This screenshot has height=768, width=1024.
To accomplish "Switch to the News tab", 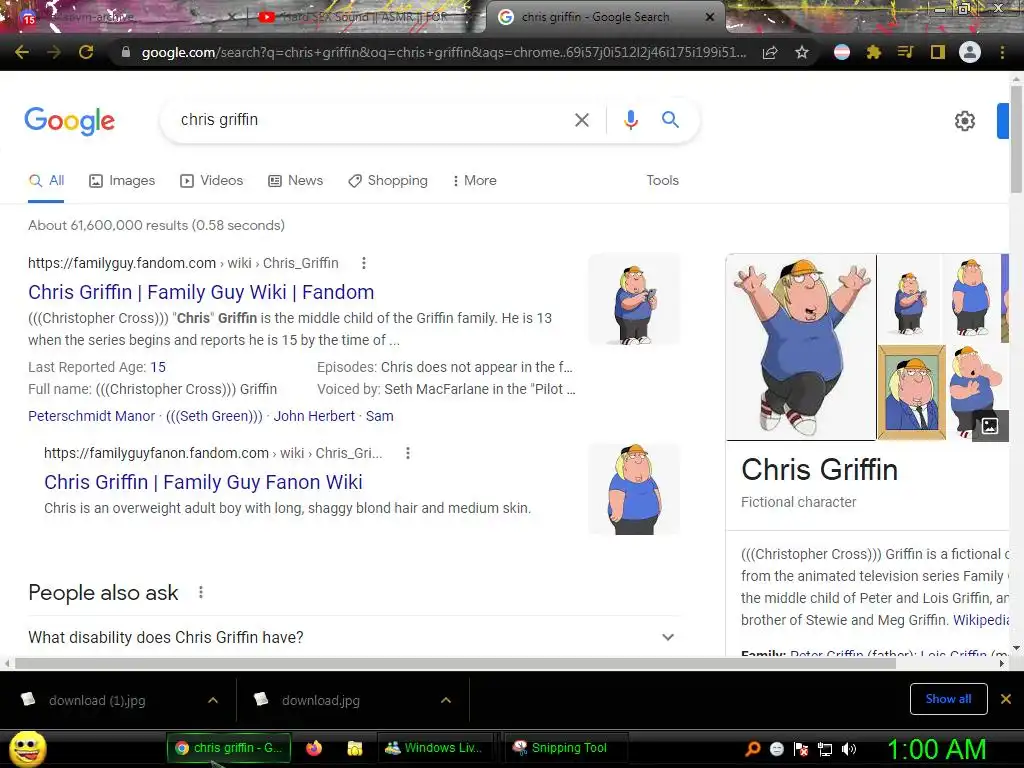I will coord(296,181).
